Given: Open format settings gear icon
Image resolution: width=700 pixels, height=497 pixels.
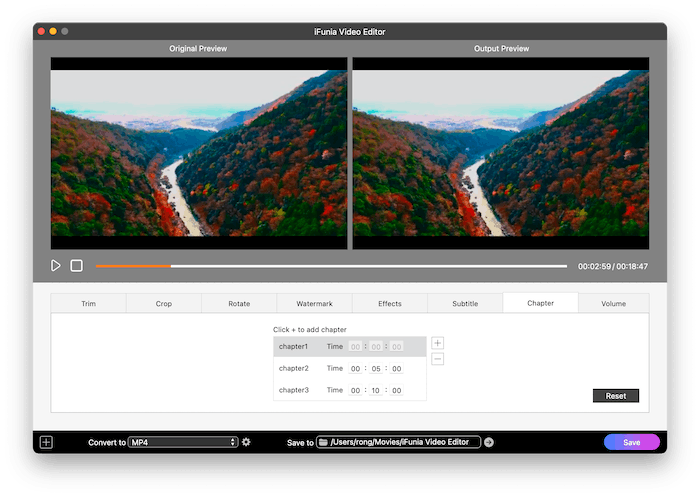Looking at the screenshot, I should pos(246,442).
